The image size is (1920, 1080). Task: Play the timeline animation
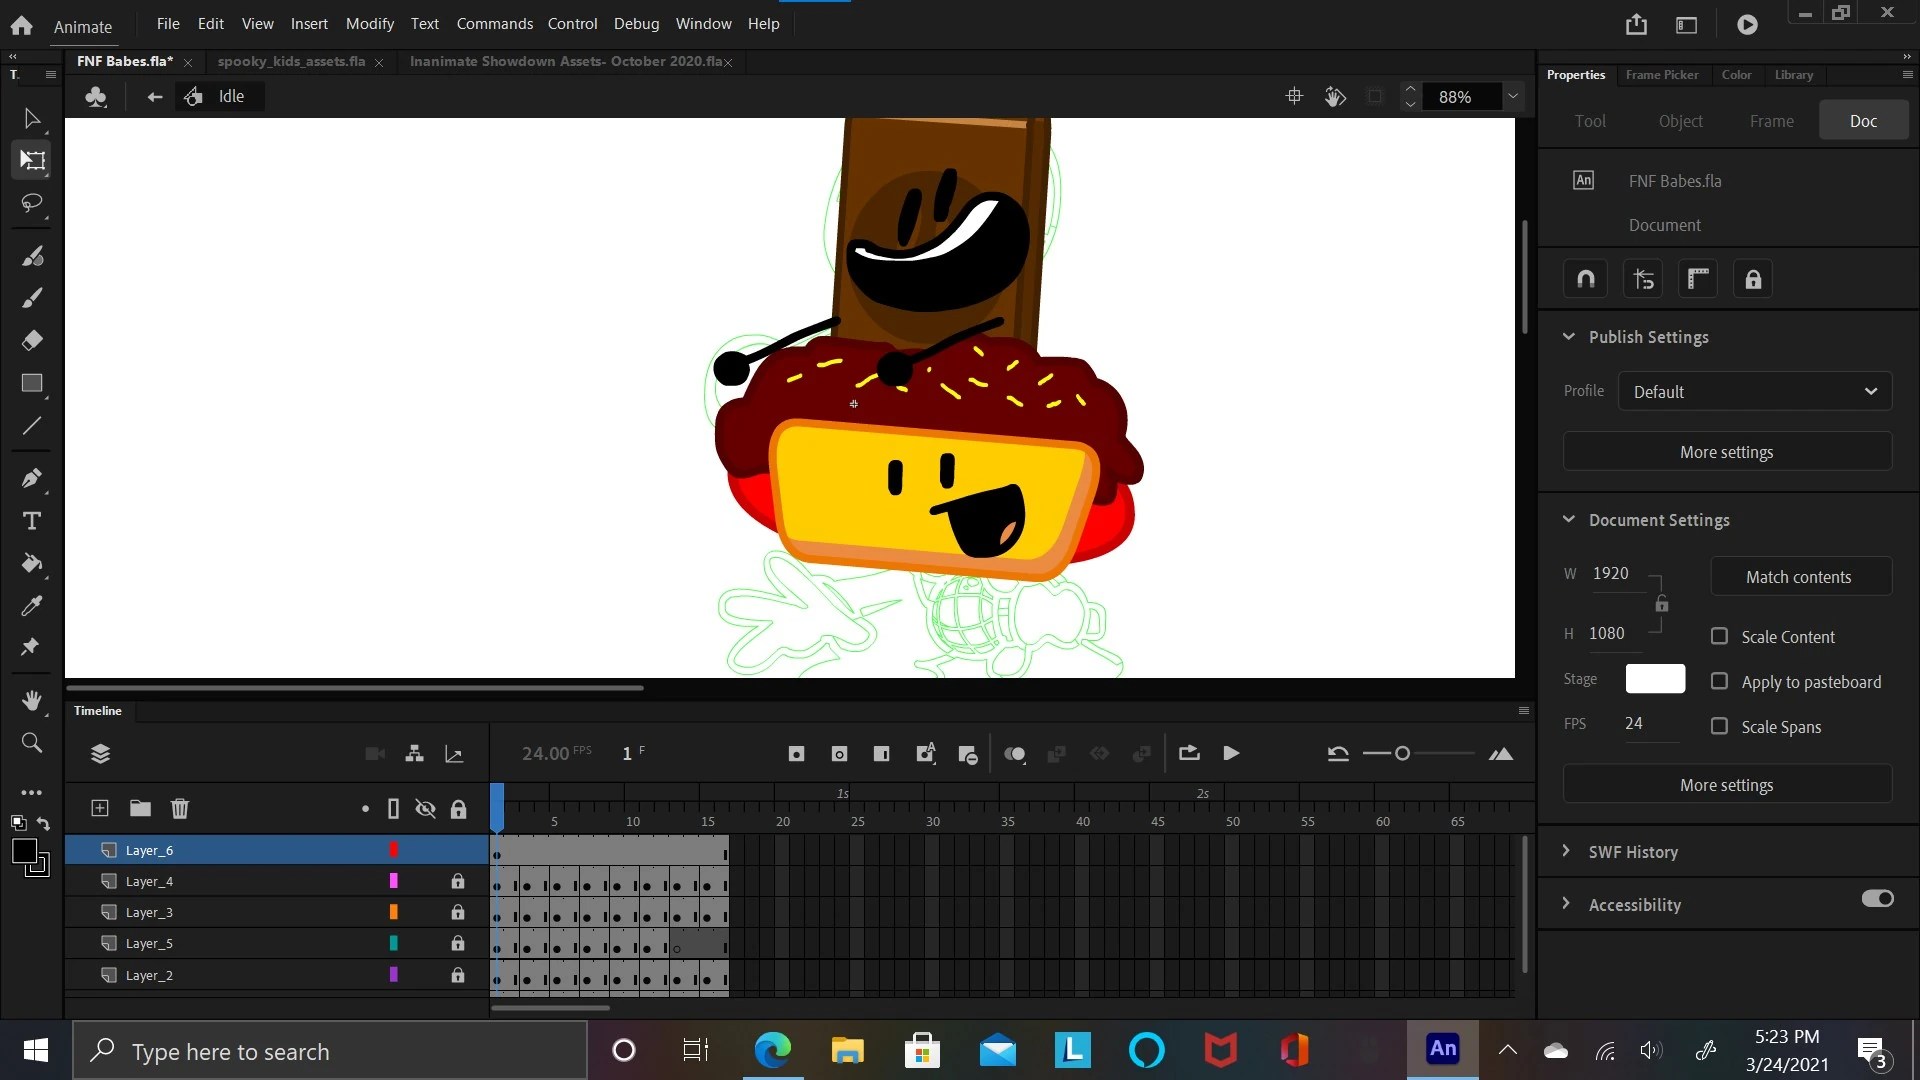click(1231, 753)
